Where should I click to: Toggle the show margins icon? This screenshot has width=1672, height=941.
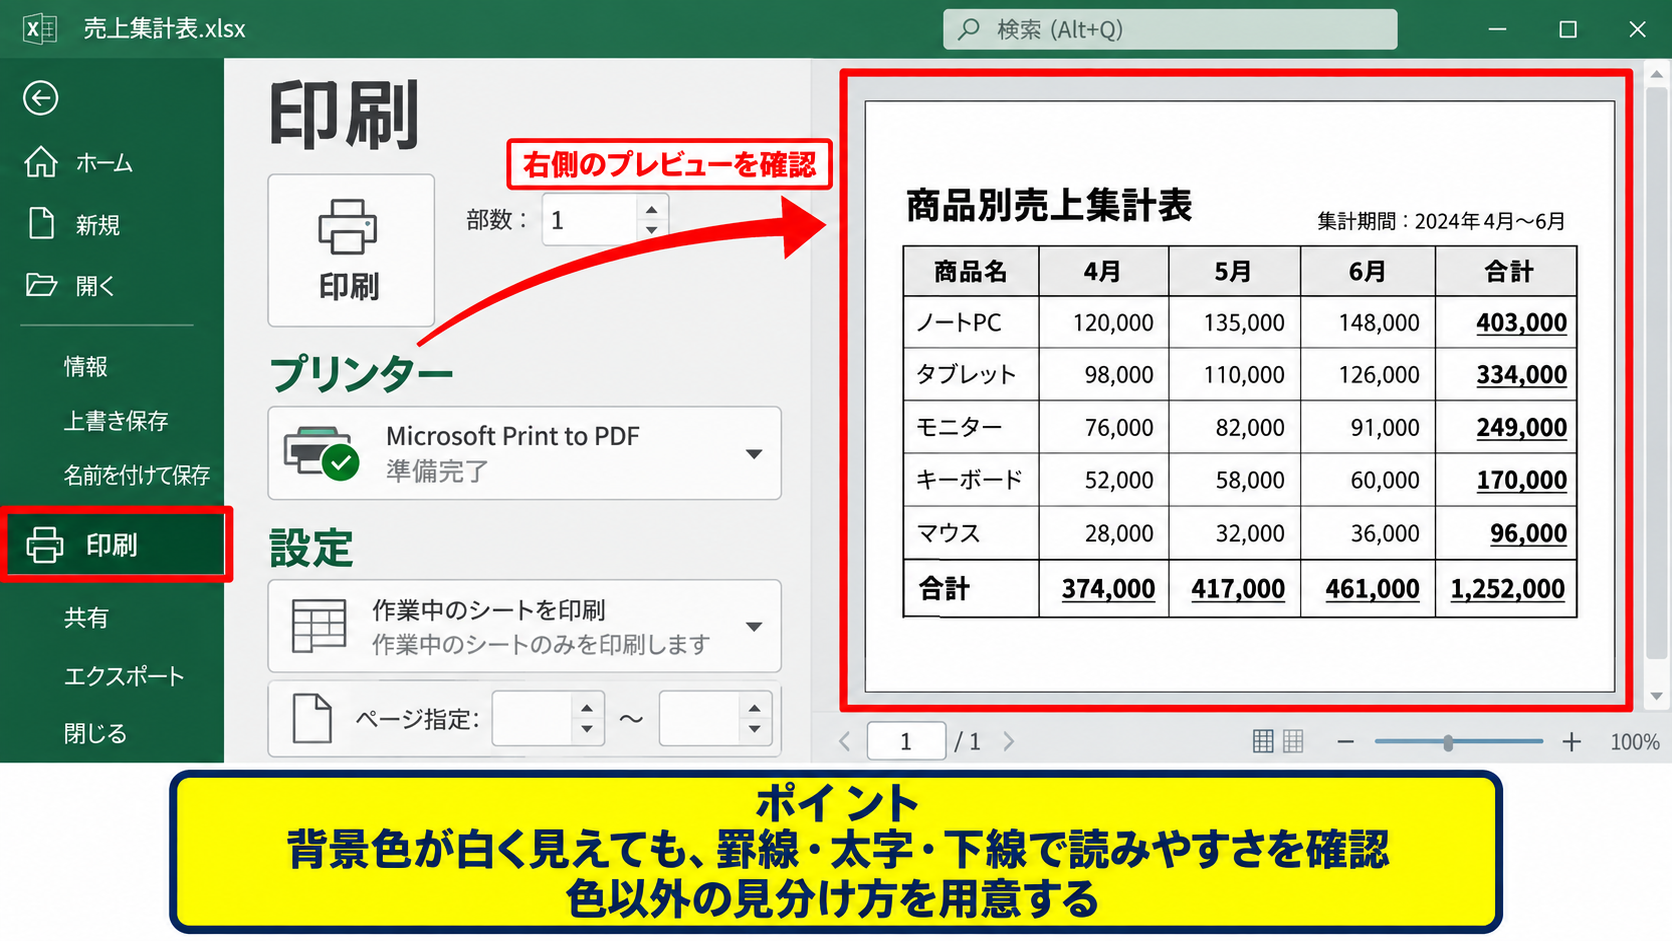(1263, 741)
